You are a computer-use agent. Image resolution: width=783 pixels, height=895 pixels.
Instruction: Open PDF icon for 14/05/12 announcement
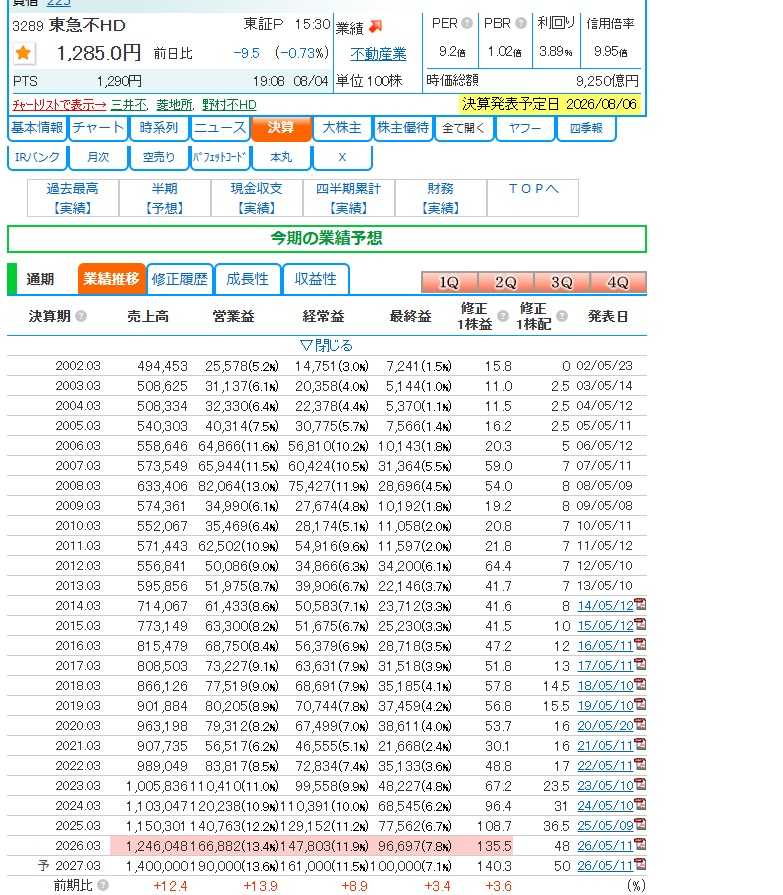(x=640, y=604)
